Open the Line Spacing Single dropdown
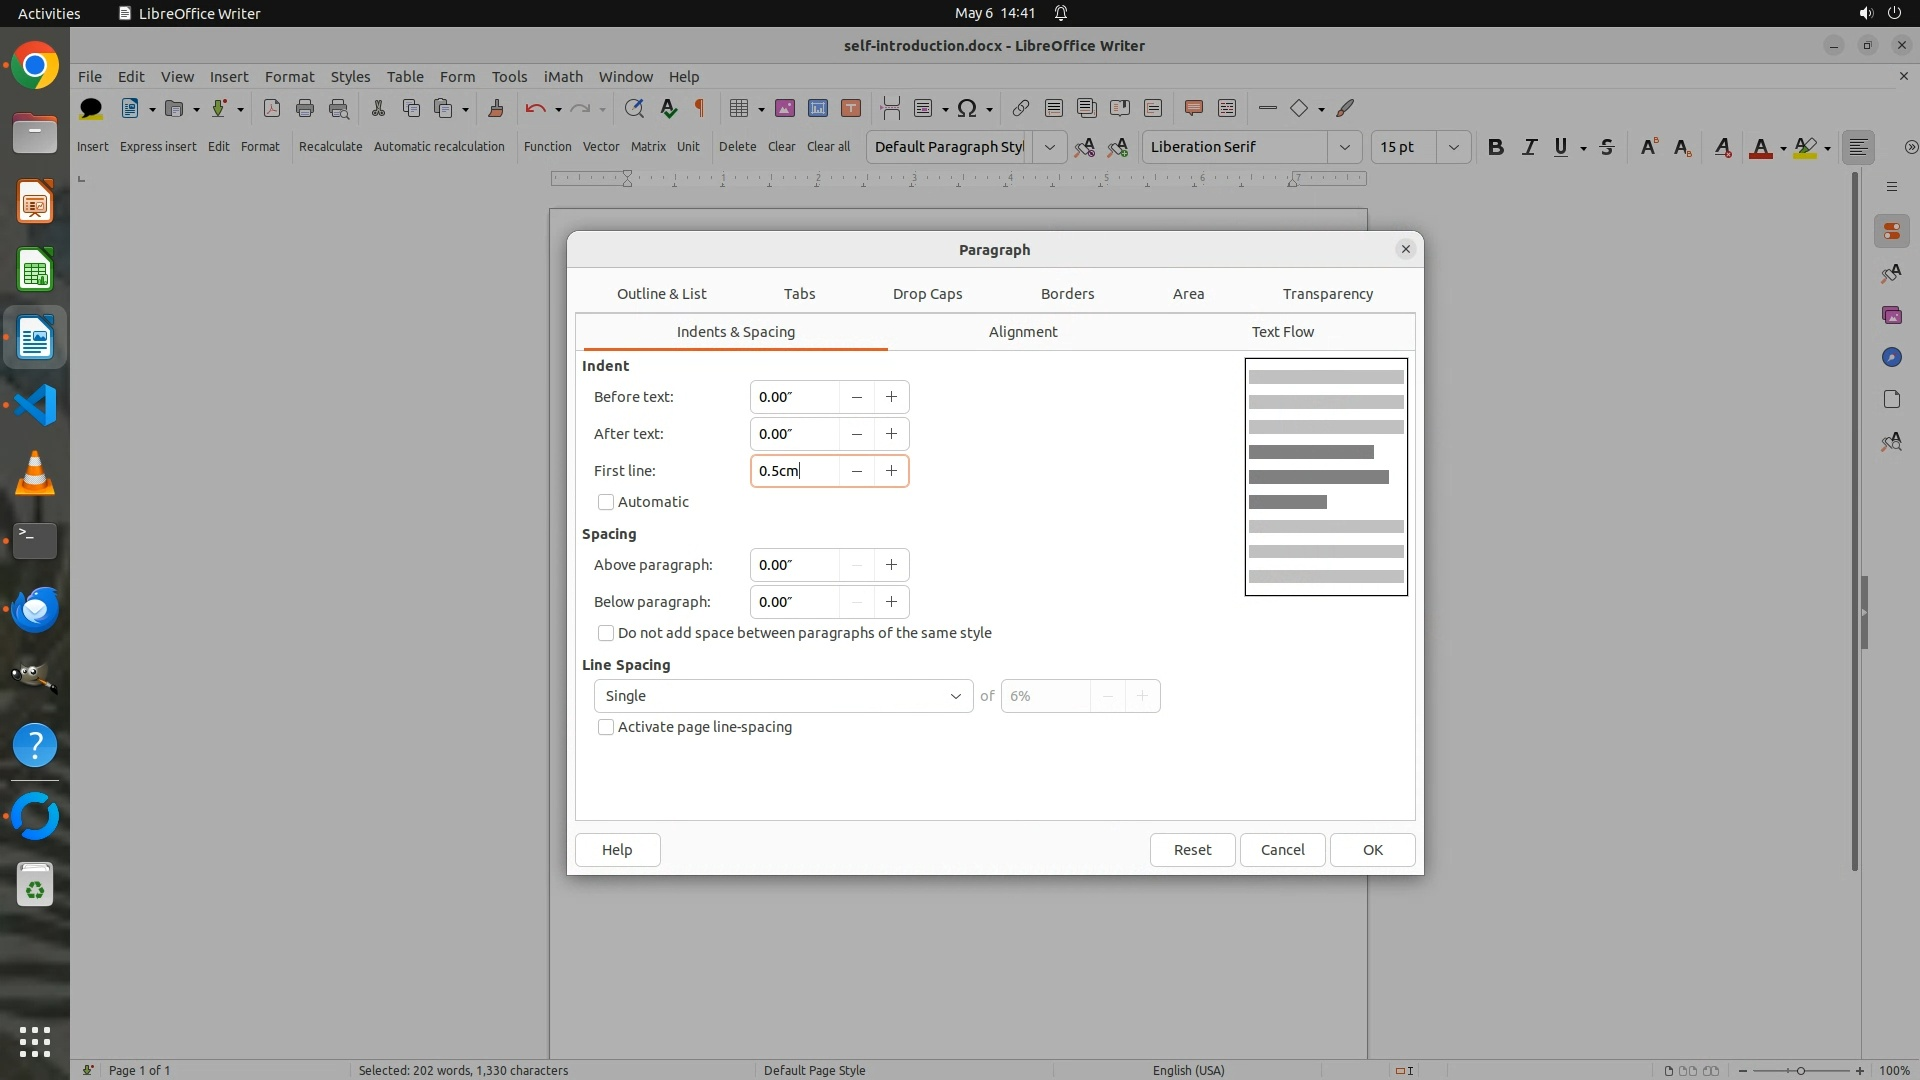1920x1080 pixels. (783, 696)
